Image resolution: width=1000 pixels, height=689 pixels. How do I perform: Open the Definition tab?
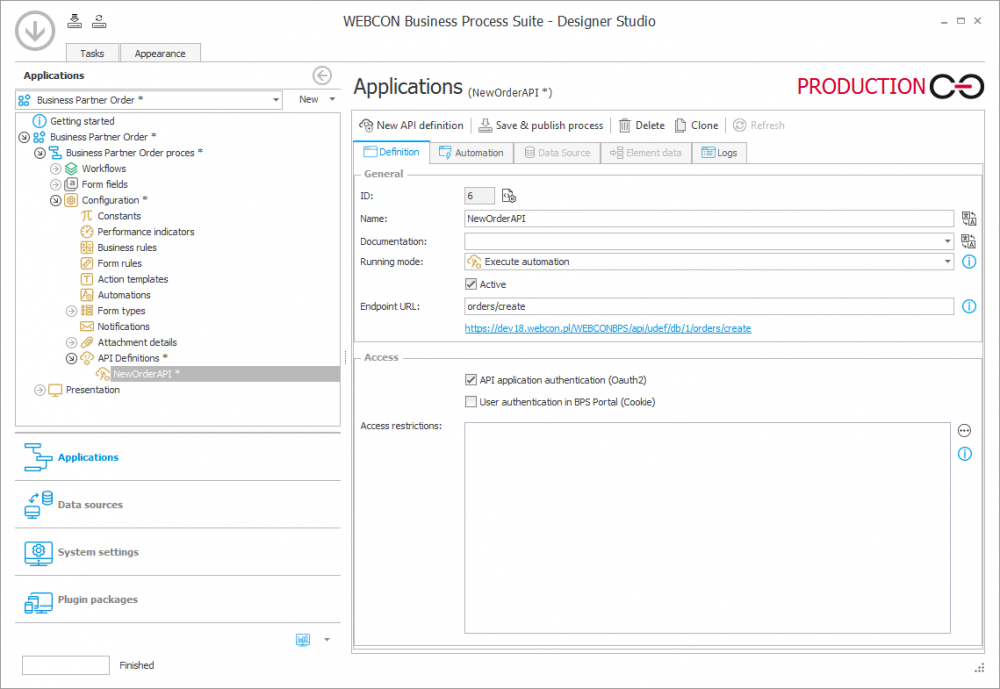[391, 152]
